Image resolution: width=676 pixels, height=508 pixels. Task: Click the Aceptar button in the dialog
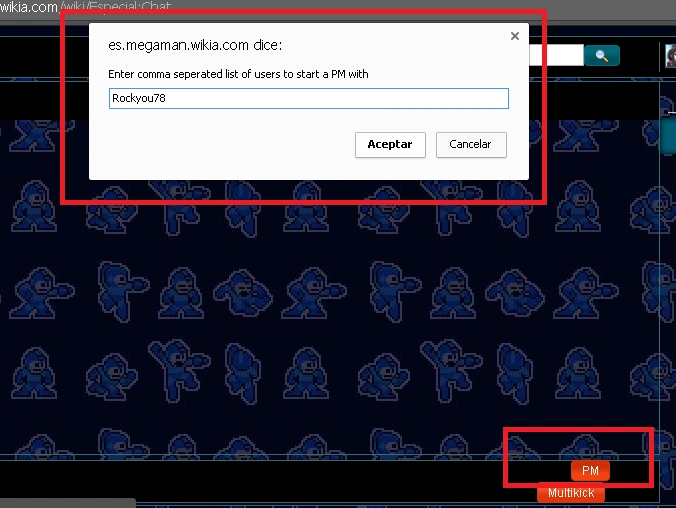pos(390,145)
